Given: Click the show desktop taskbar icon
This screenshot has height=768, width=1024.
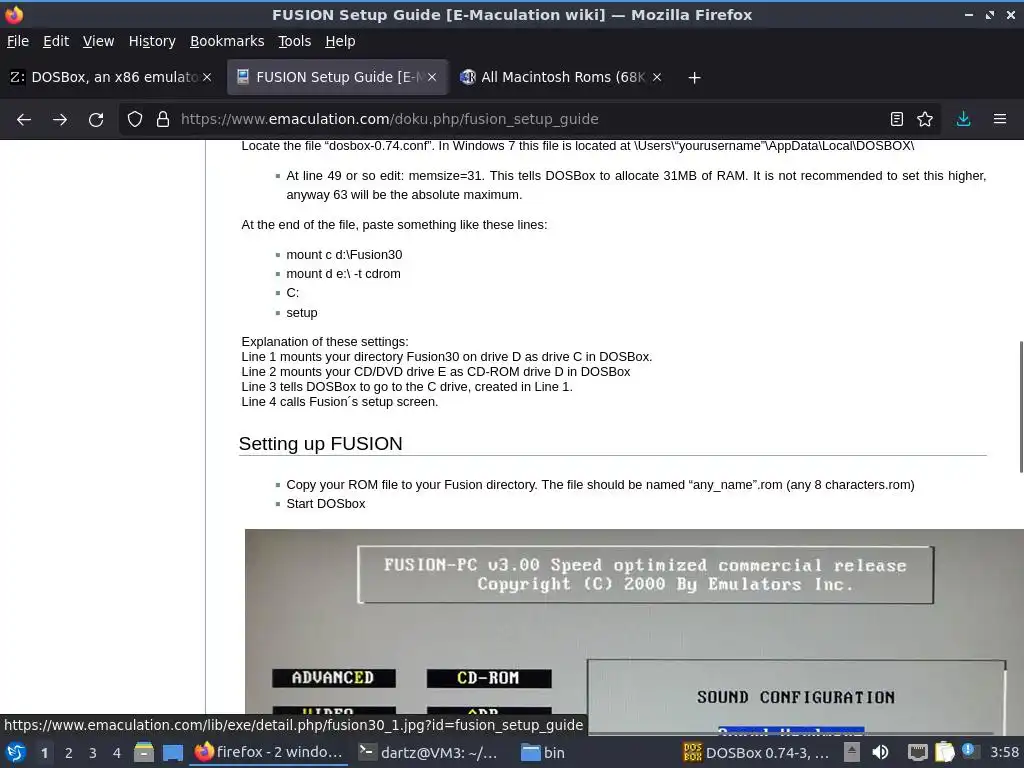Looking at the screenshot, I should click(172, 753).
